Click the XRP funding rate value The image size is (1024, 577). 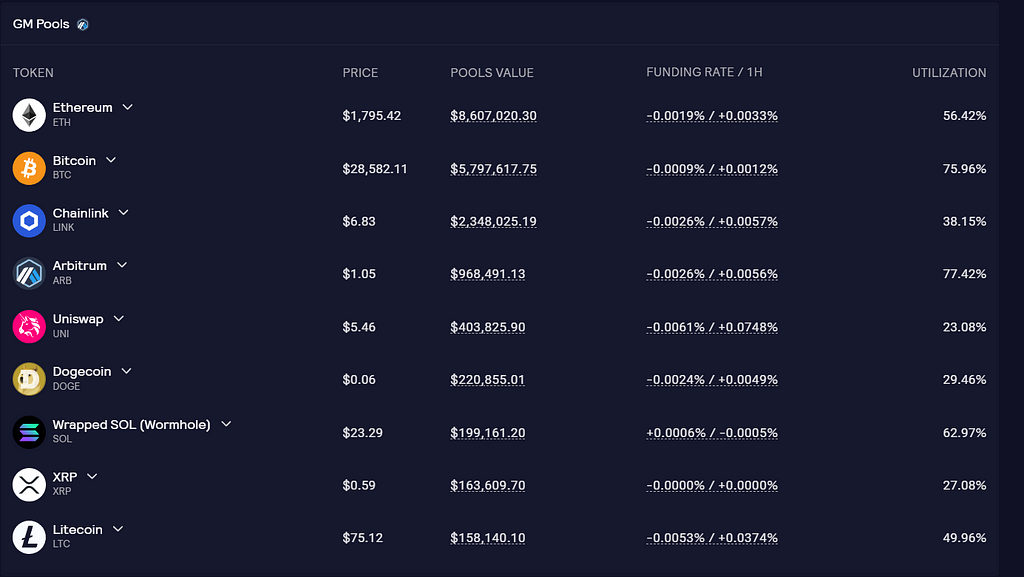[712, 486]
